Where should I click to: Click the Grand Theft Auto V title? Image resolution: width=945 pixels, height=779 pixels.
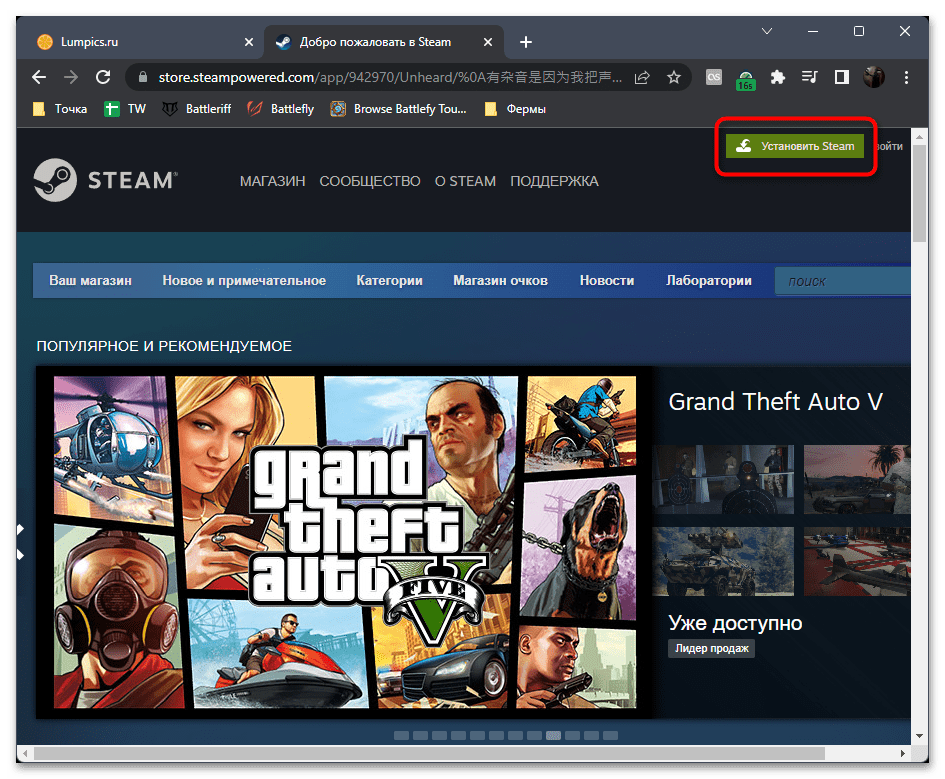[x=775, y=402]
